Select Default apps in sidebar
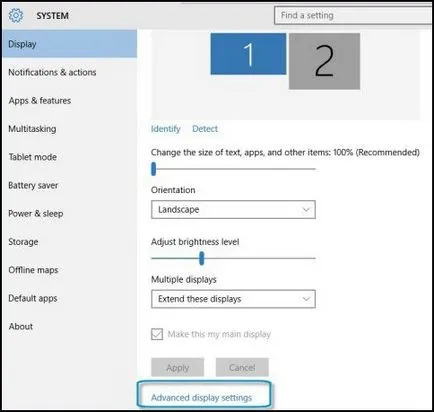 (33, 298)
